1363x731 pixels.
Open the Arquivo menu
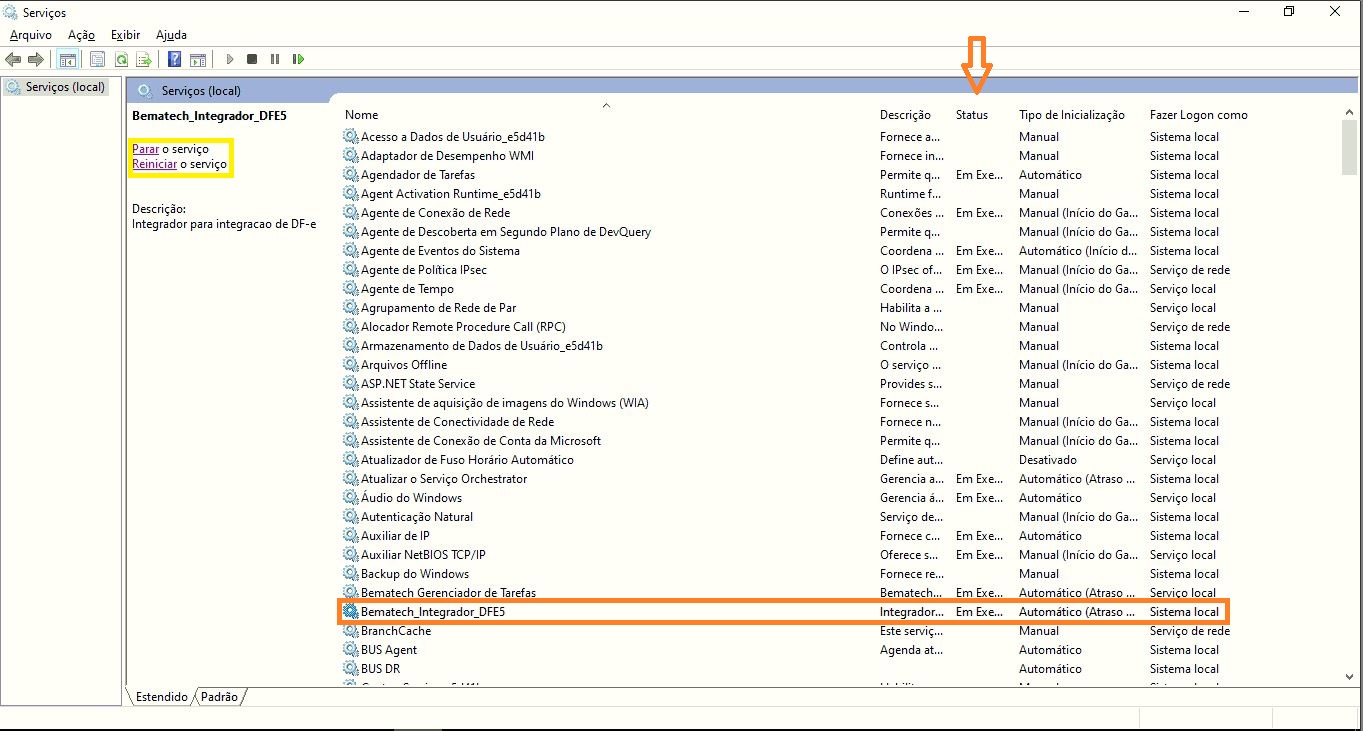click(31, 35)
